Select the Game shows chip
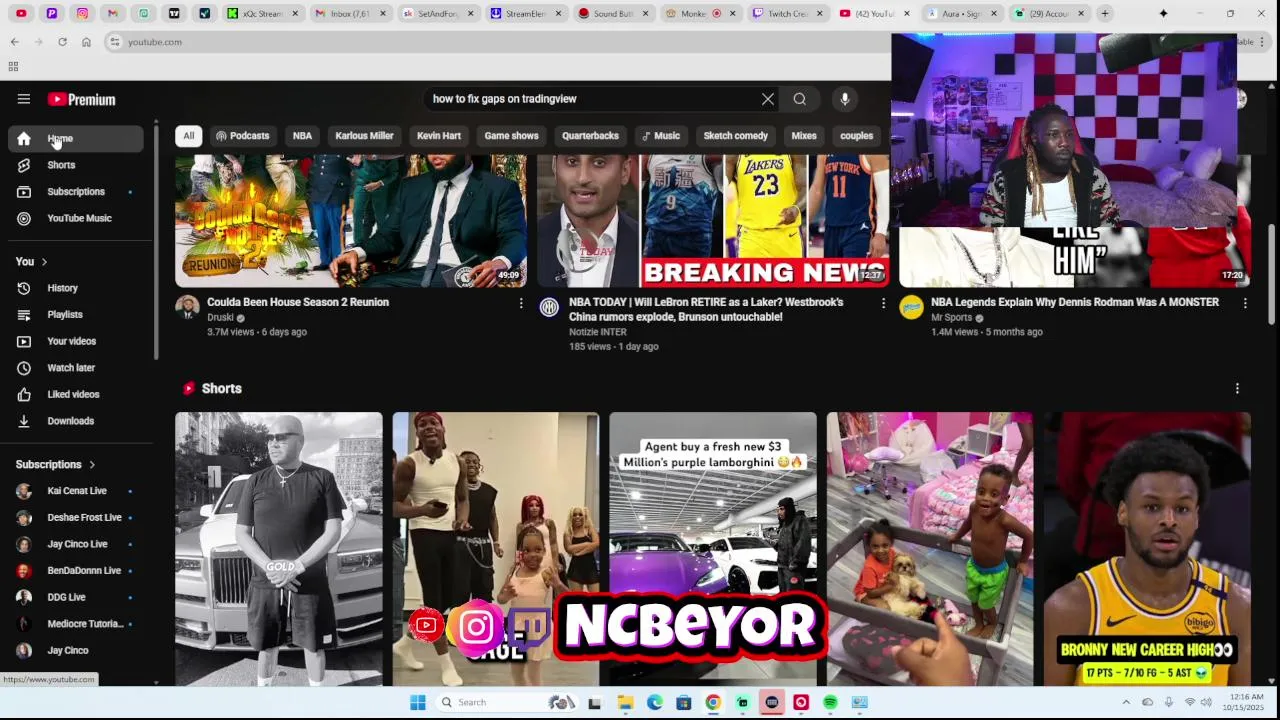The width and height of the screenshot is (1280, 720). point(511,136)
